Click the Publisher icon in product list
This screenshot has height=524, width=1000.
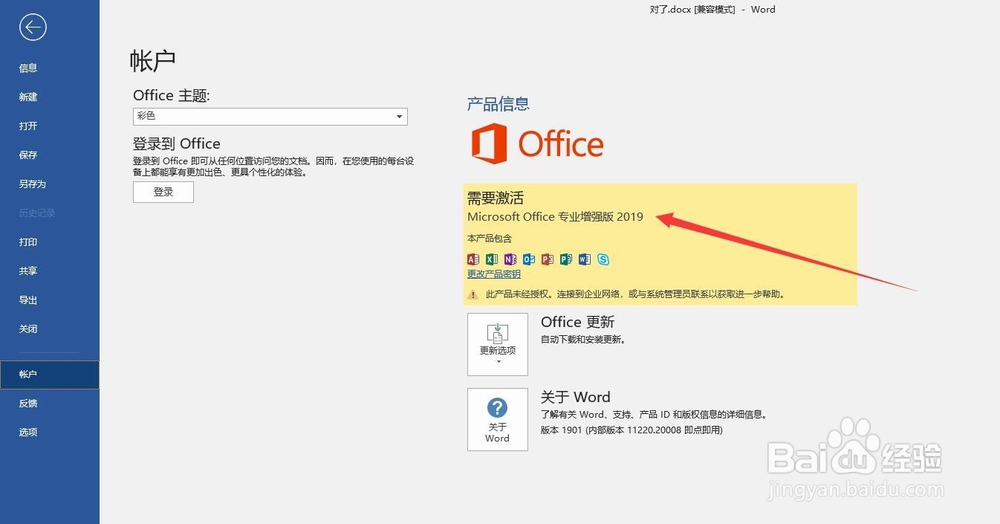pos(566,259)
